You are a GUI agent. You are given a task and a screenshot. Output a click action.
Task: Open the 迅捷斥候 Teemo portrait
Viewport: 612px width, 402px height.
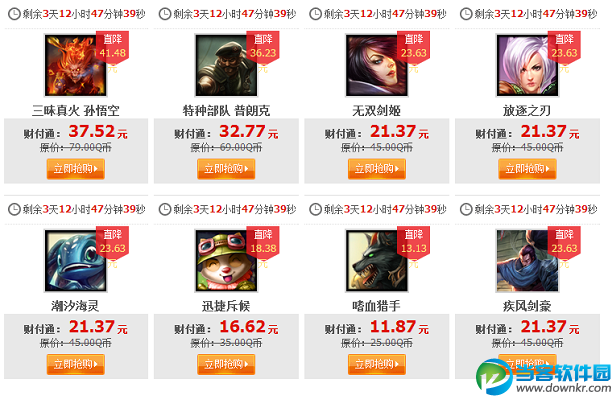tap(226, 260)
